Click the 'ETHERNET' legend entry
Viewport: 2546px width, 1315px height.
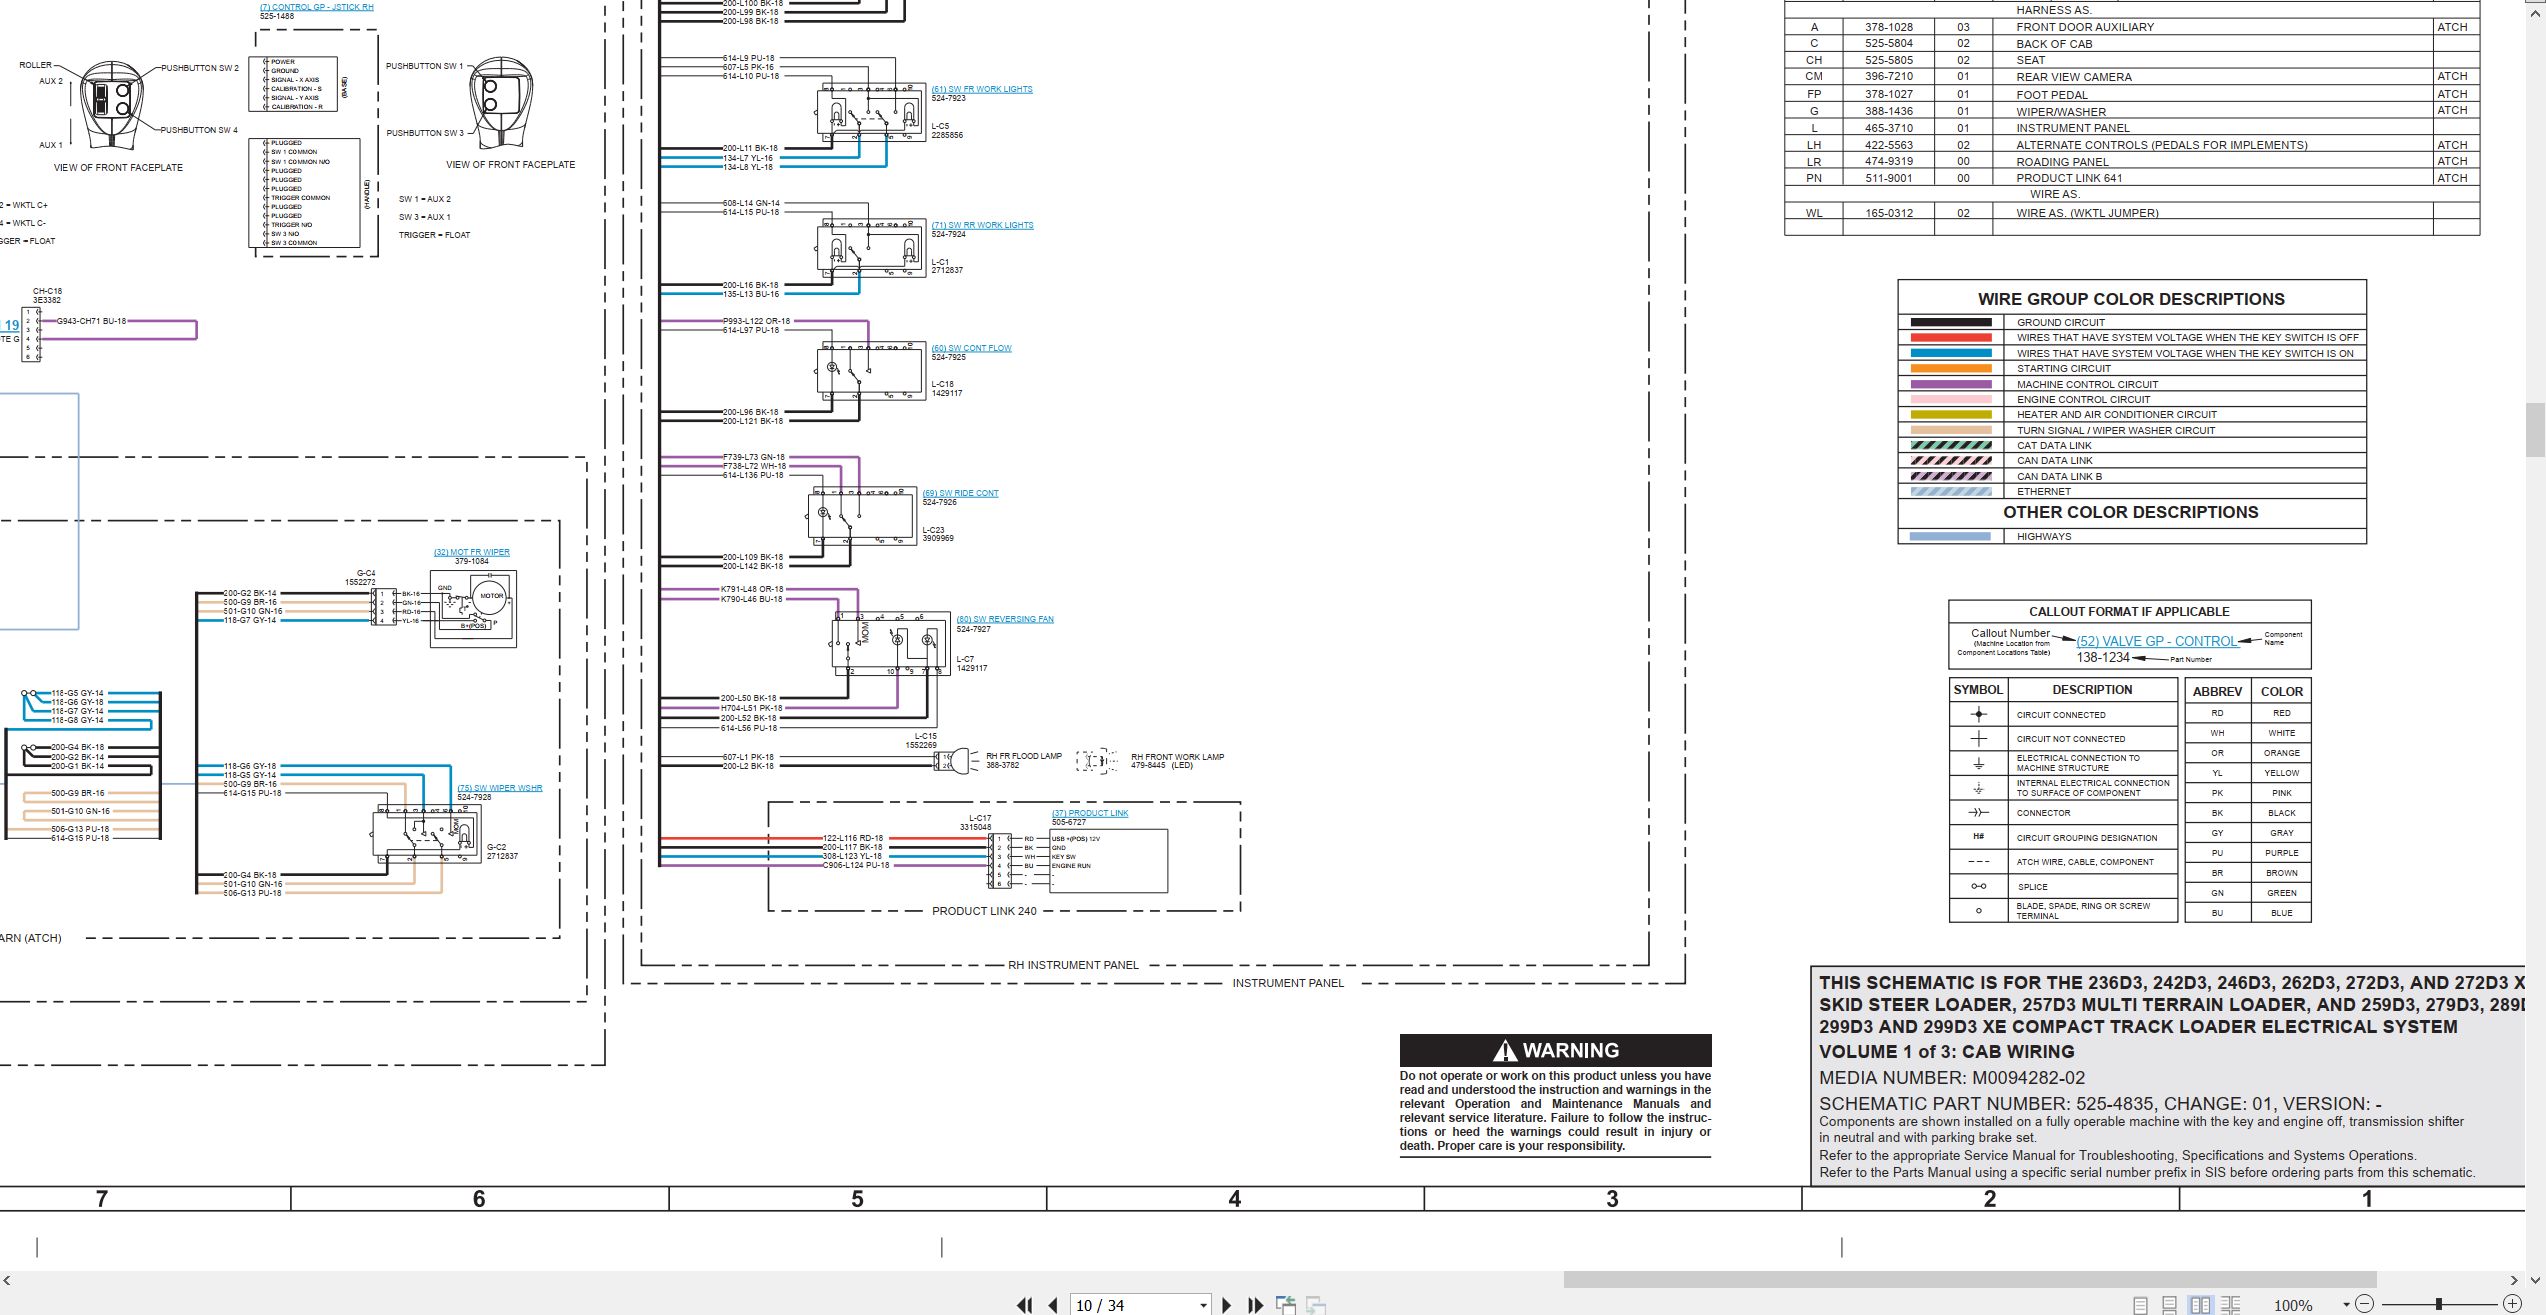coord(2043,491)
